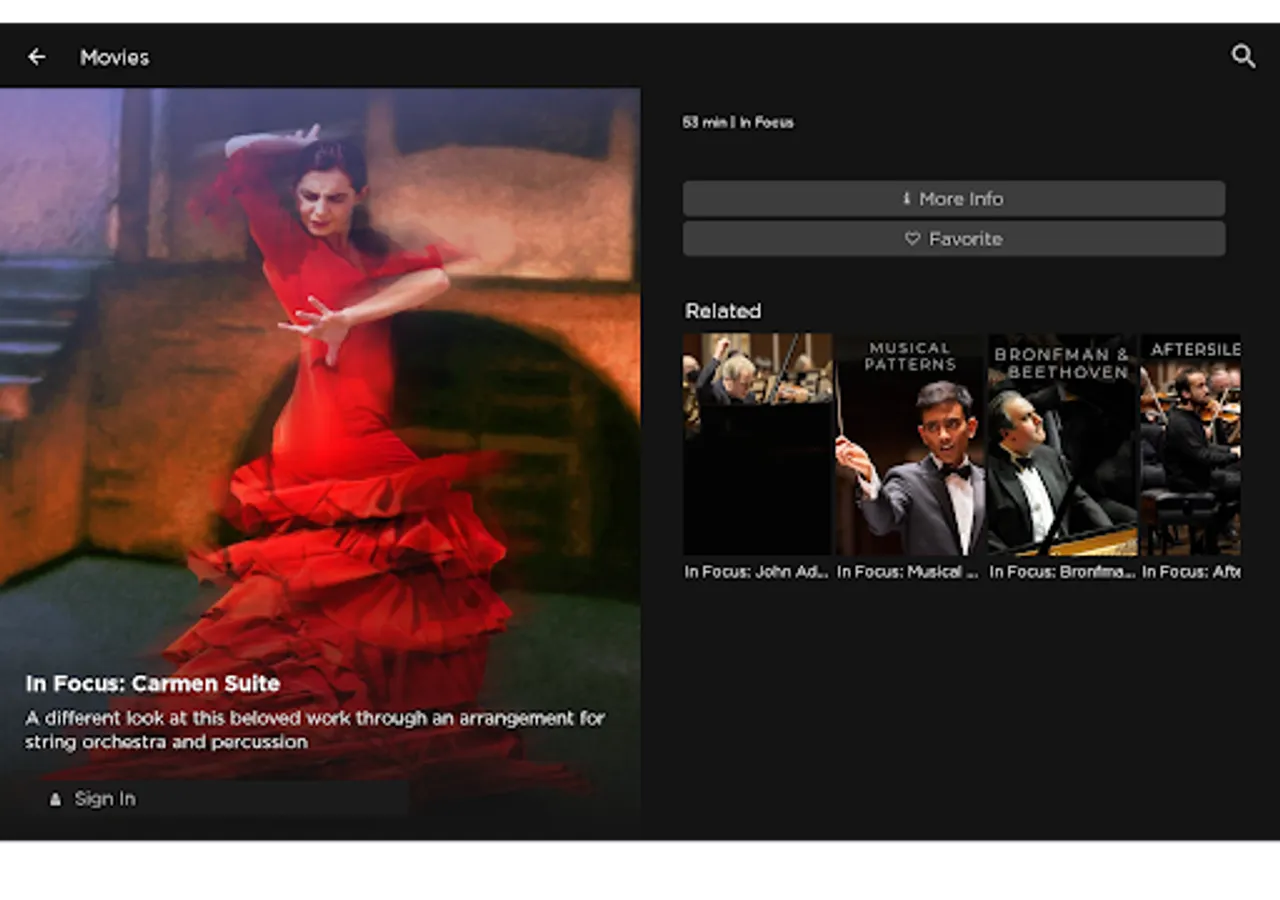This screenshot has height=900, width=1280.
Task: Click the "In Focus: Bronfma..." caption
Action: point(1061,572)
